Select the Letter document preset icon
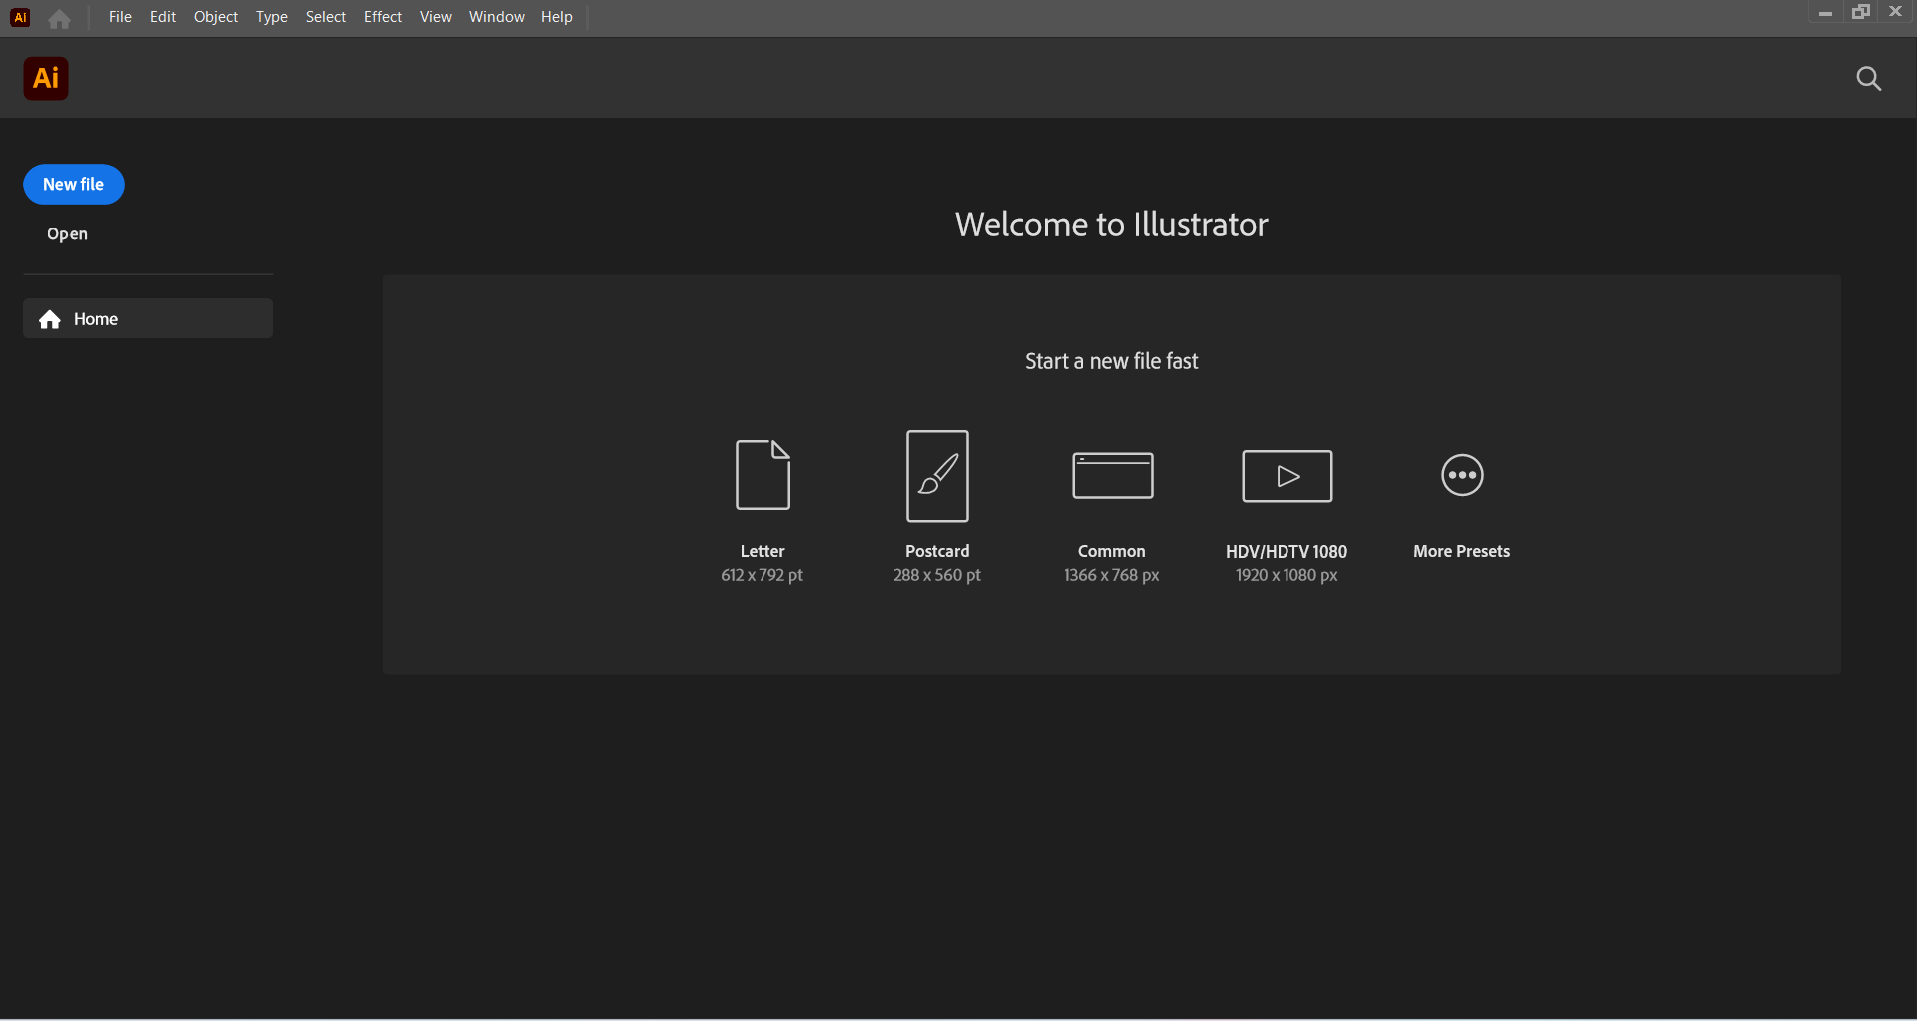The height and width of the screenshot is (1021, 1917). coord(762,474)
